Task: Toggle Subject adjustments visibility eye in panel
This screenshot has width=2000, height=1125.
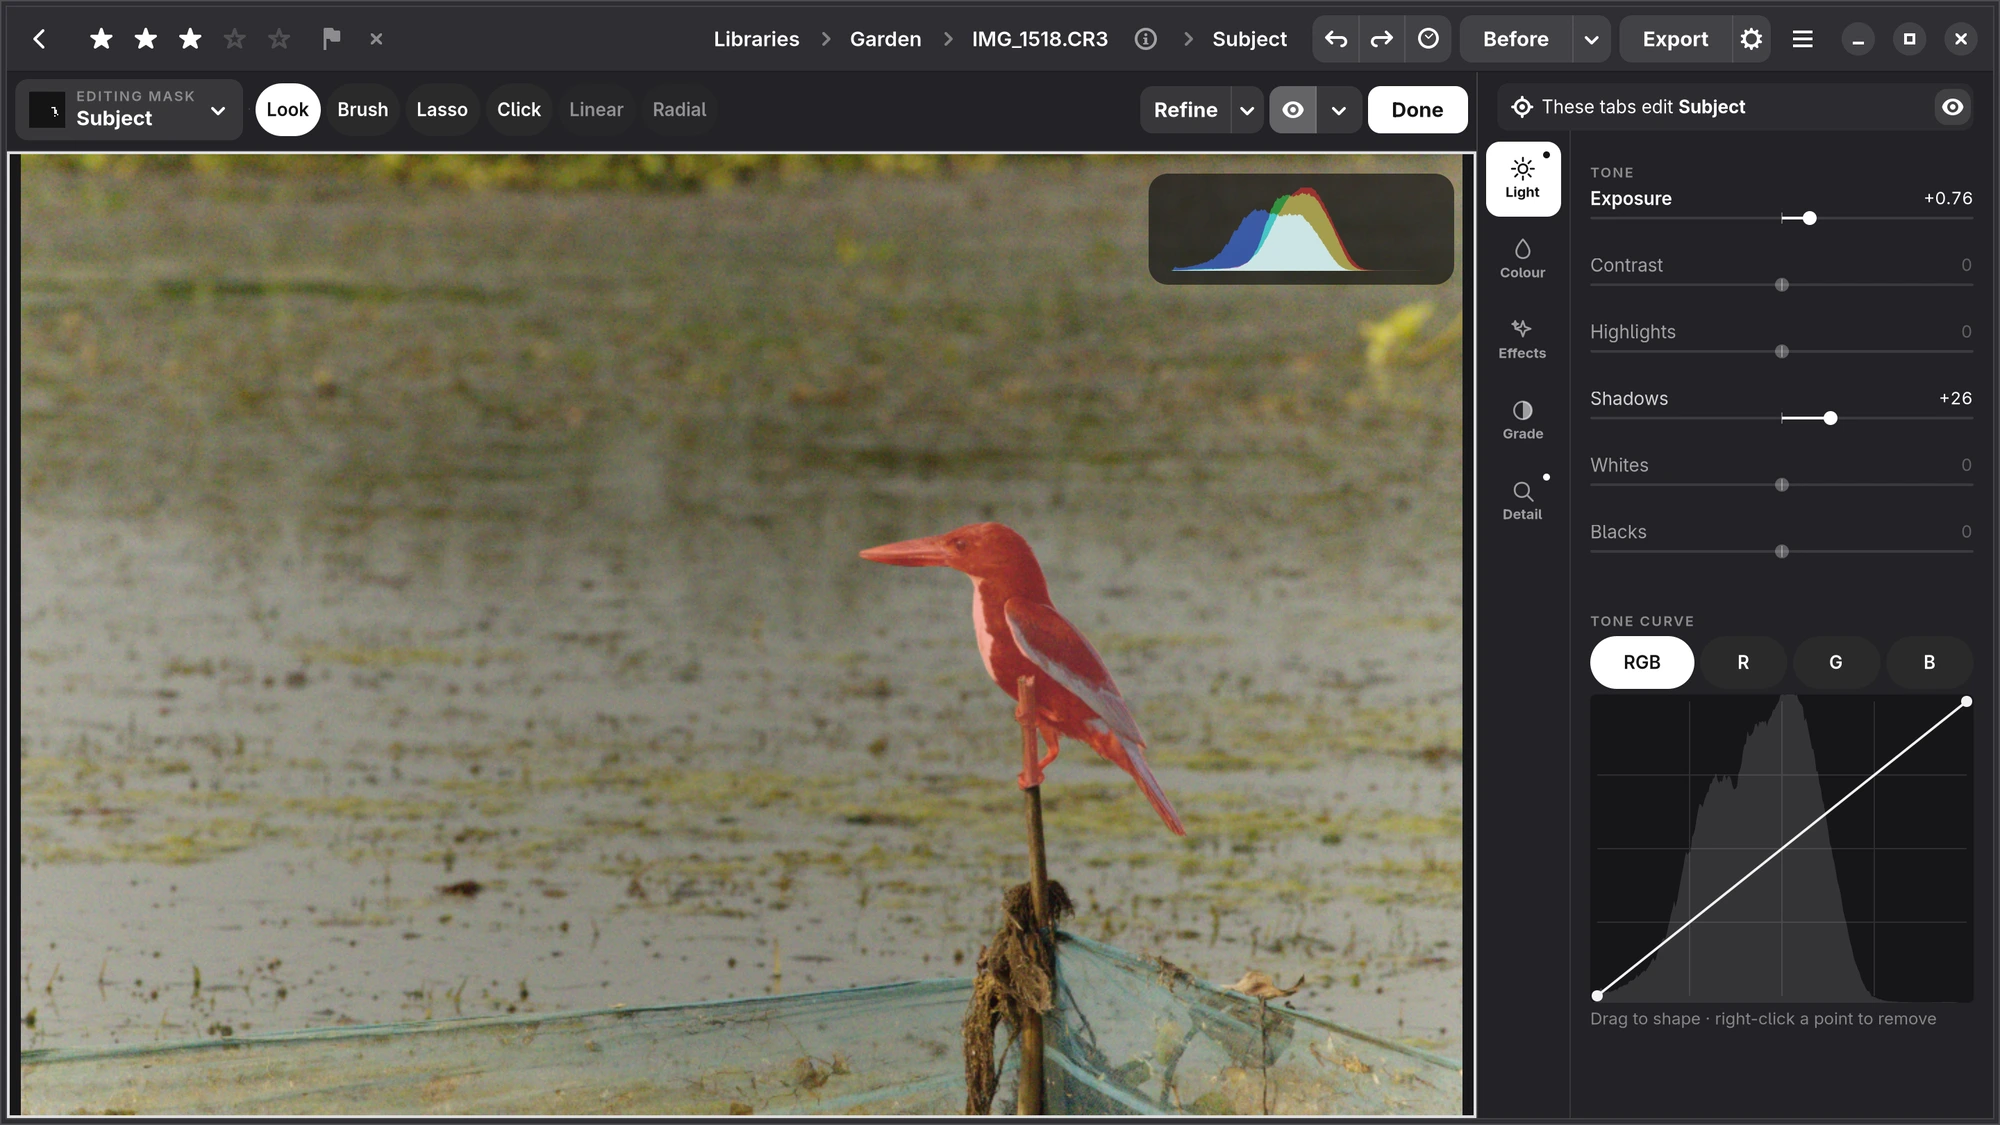Action: [1952, 107]
